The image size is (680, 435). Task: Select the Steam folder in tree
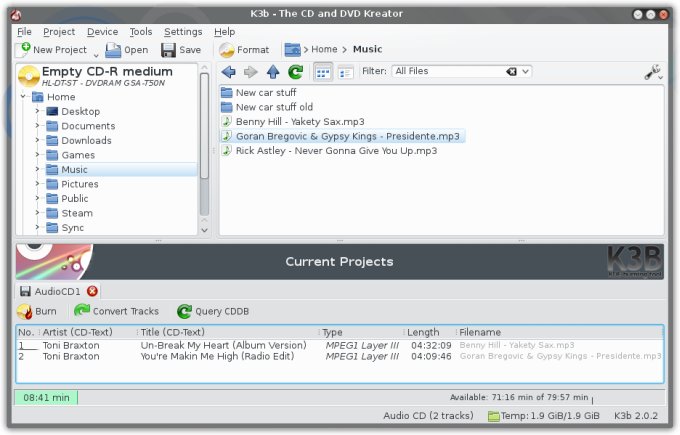(69, 213)
